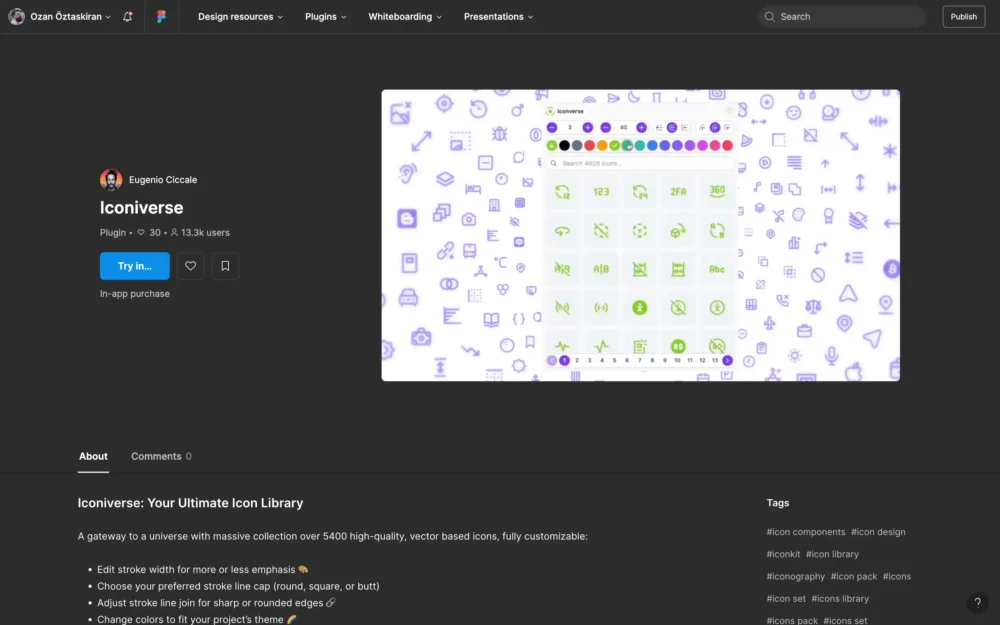Save Iconiverse with the bookmark button
The image size is (1000, 625).
225,266
